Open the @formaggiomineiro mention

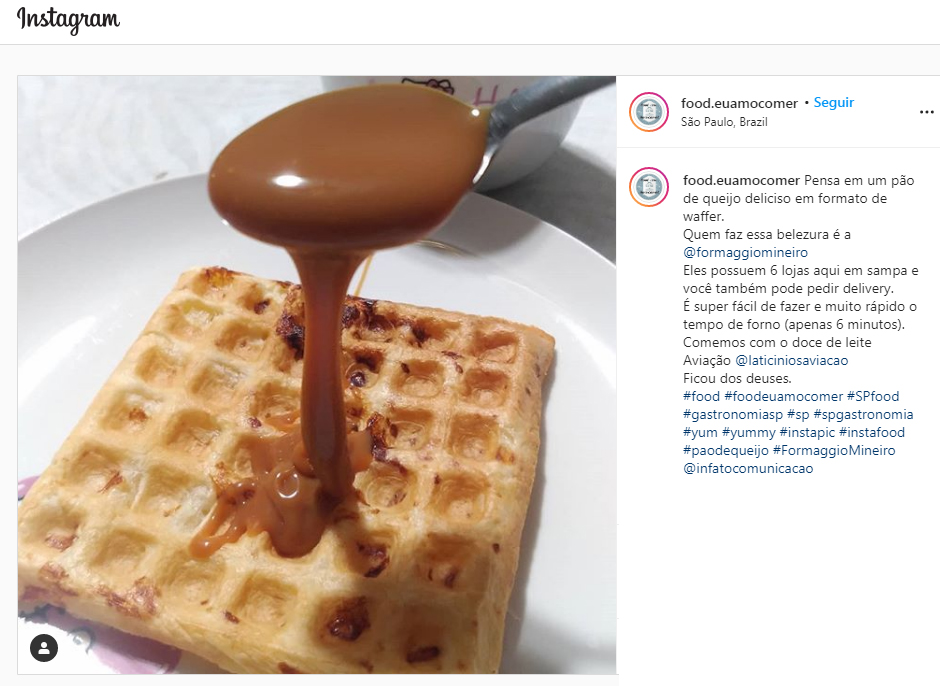(745, 252)
